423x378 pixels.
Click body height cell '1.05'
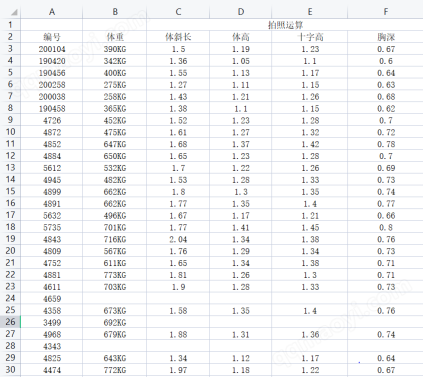tap(241, 61)
